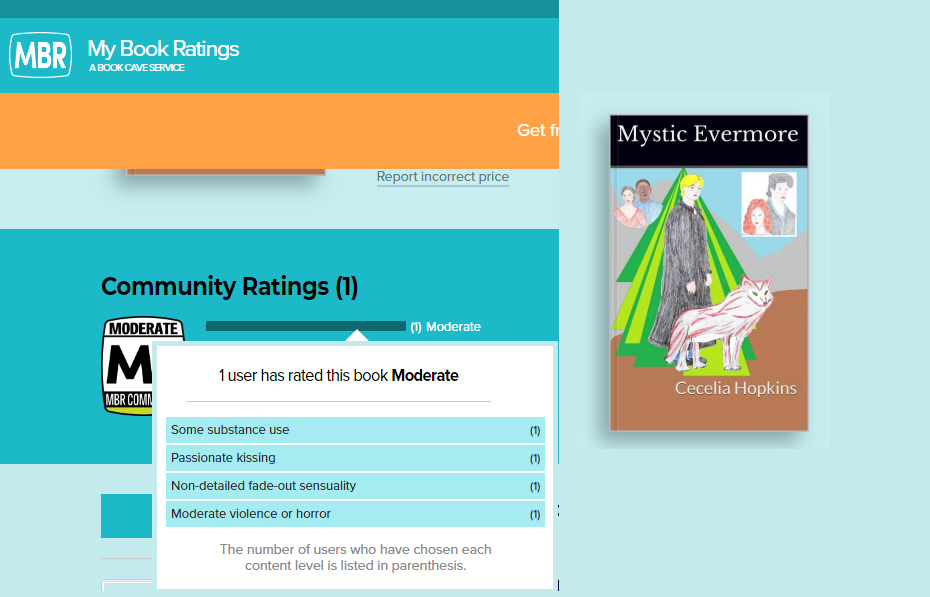Open the My Book Ratings home link
Viewport: 930px width, 597px height.
(x=163, y=49)
